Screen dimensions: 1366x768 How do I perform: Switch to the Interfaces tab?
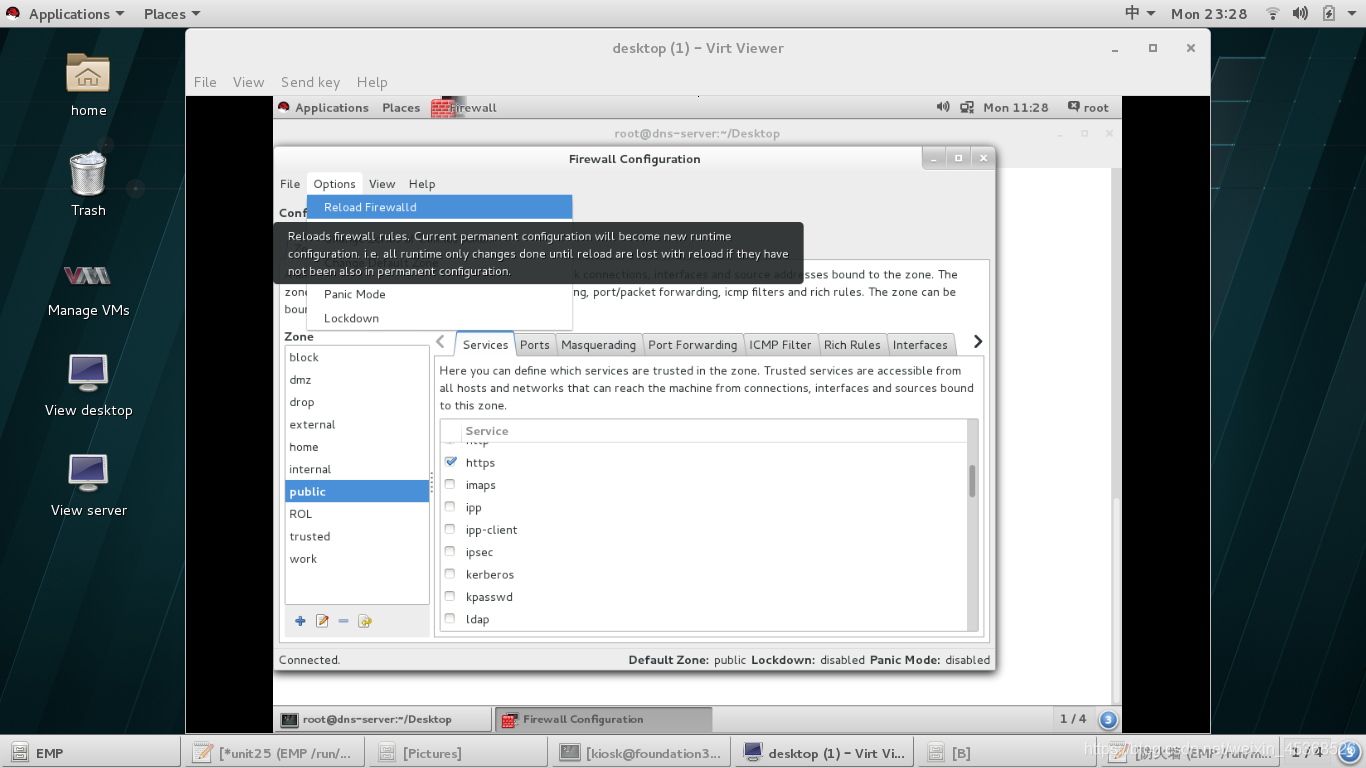[x=920, y=345]
